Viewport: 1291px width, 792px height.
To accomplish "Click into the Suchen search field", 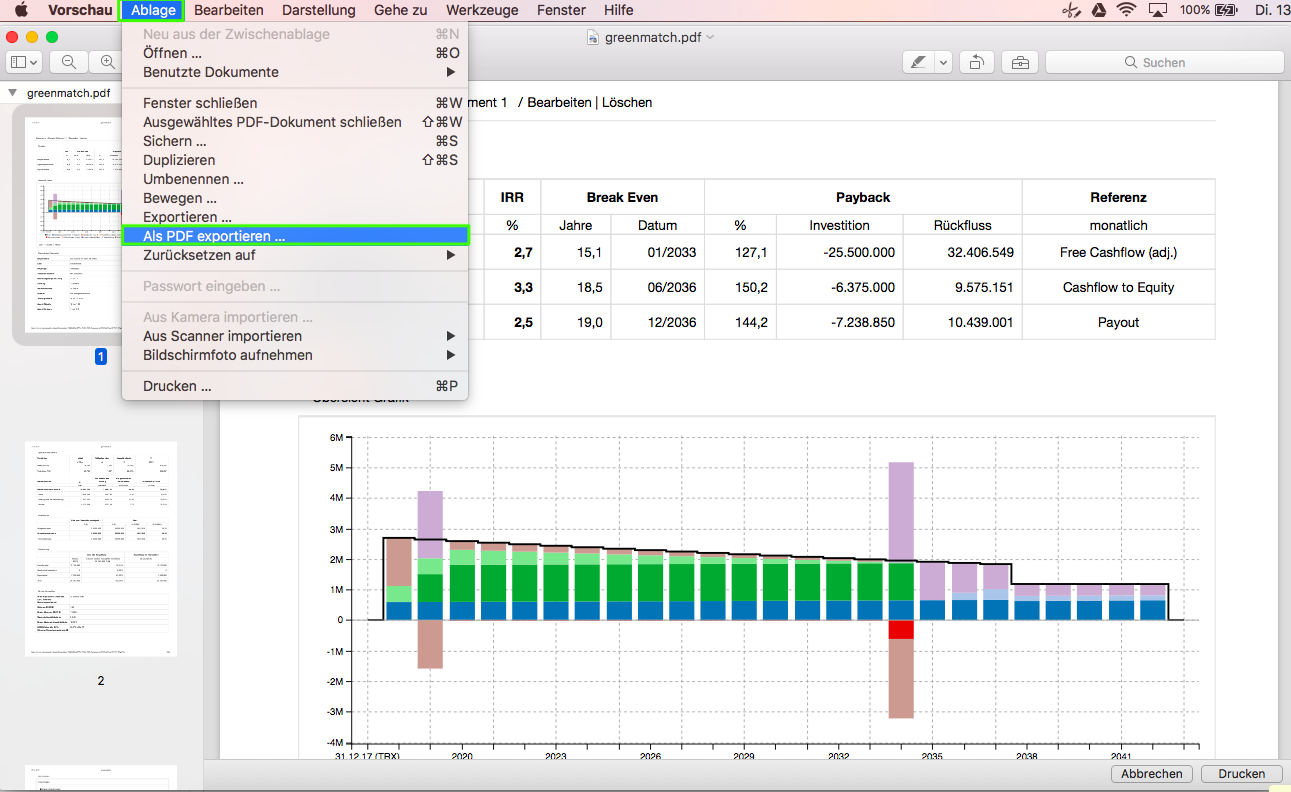I will tap(1164, 62).
